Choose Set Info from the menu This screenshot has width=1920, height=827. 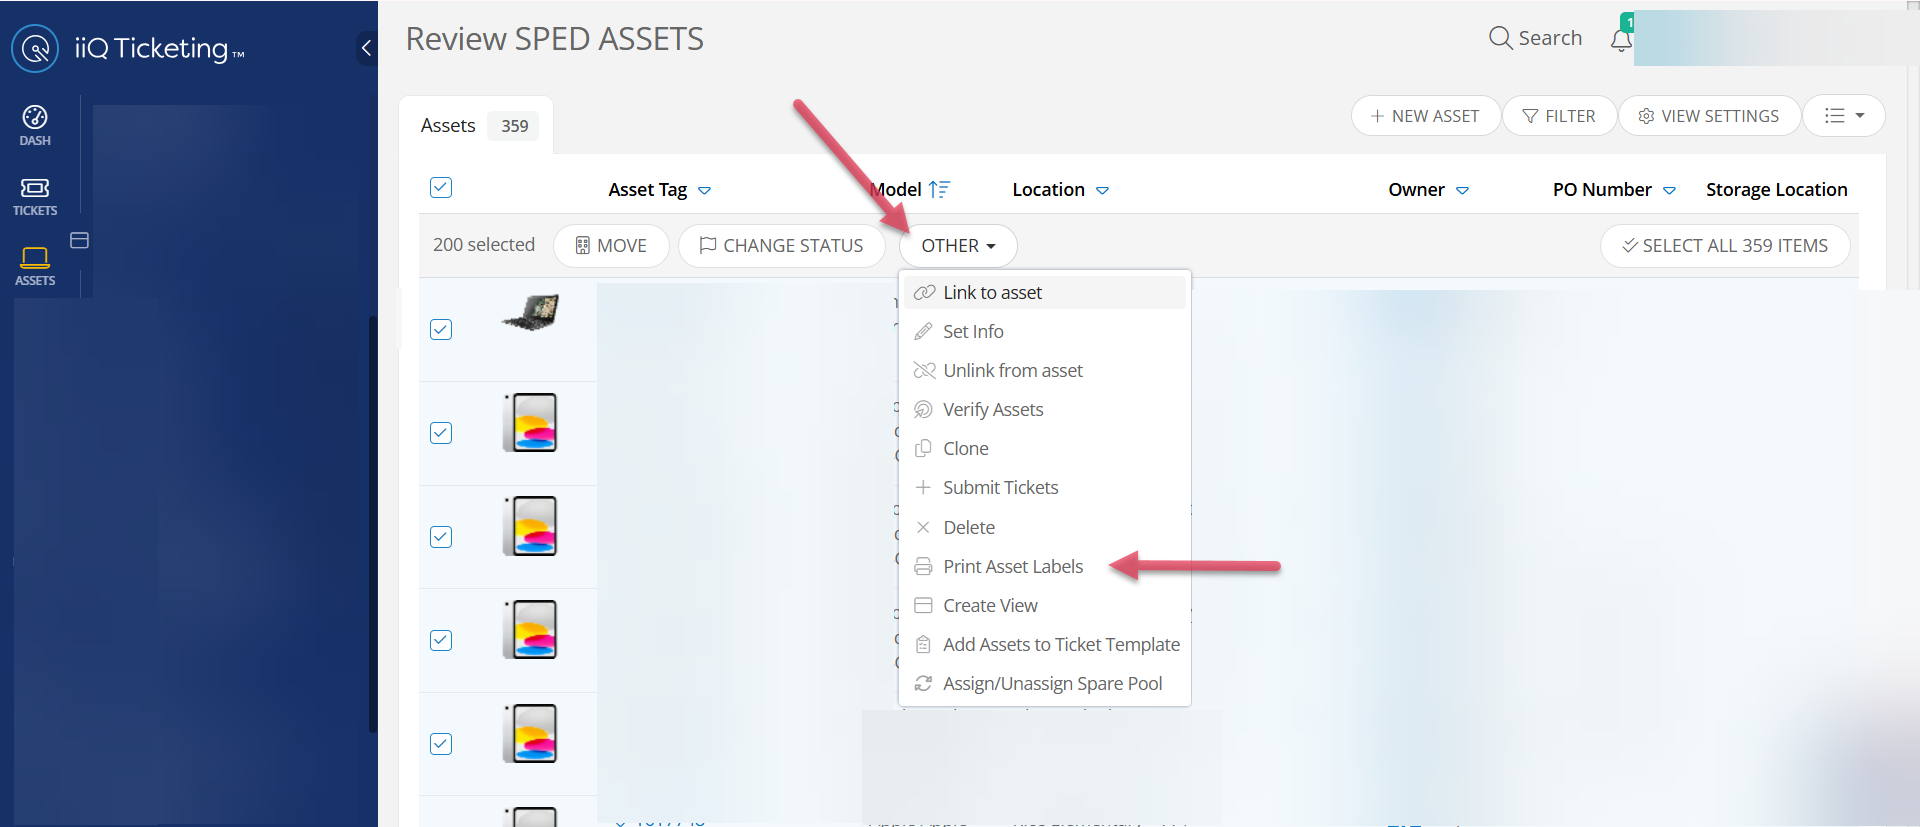coord(1045,331)
